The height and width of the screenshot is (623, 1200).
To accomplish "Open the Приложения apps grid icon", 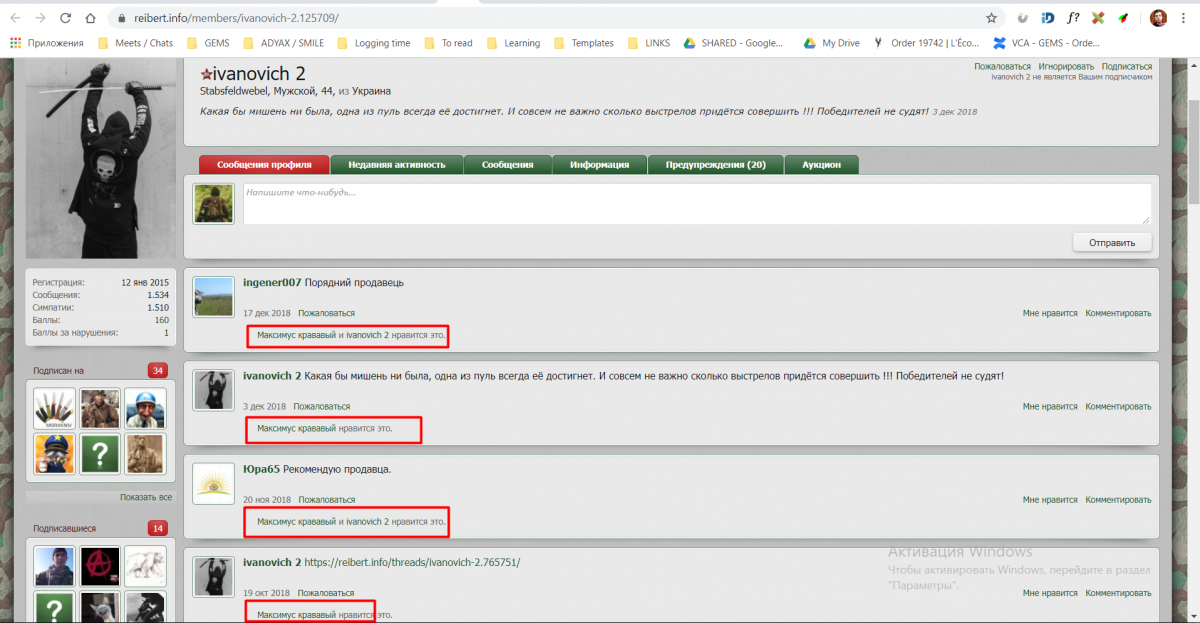I will (15, 43).
